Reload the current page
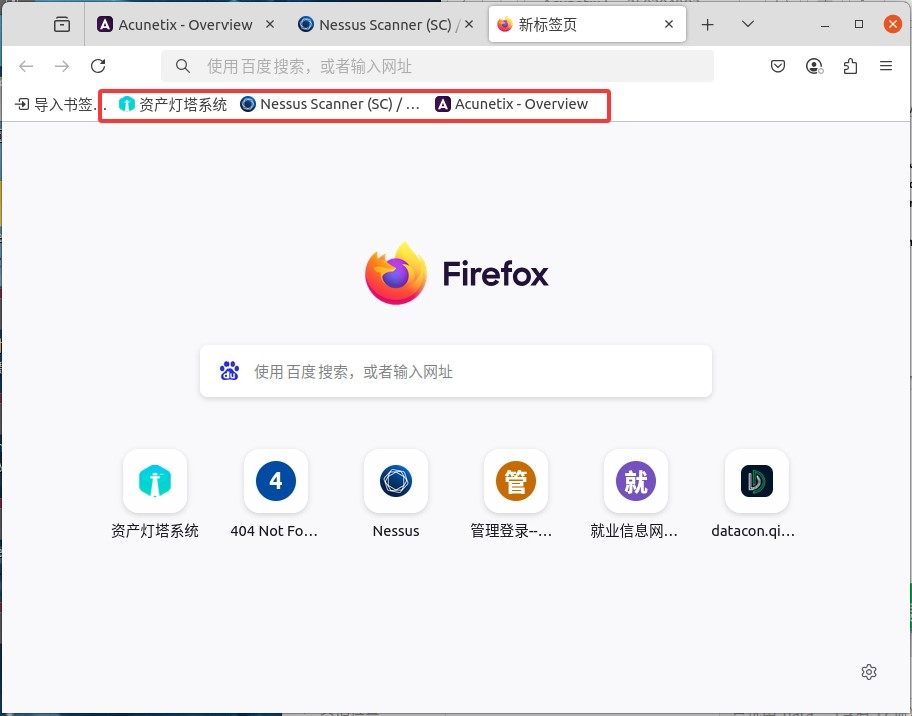Image resolution: width=912 pixels, height=716 pixels. 98,66
